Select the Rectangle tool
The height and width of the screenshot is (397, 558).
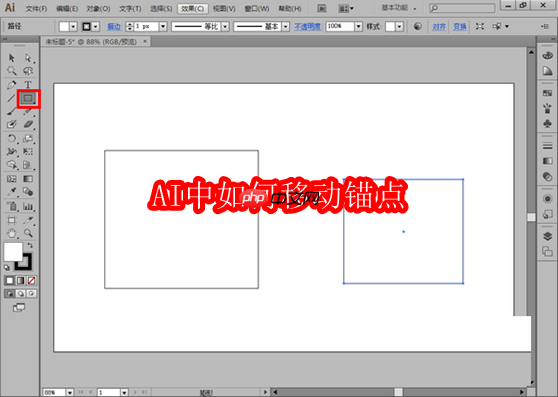(28, 98)
